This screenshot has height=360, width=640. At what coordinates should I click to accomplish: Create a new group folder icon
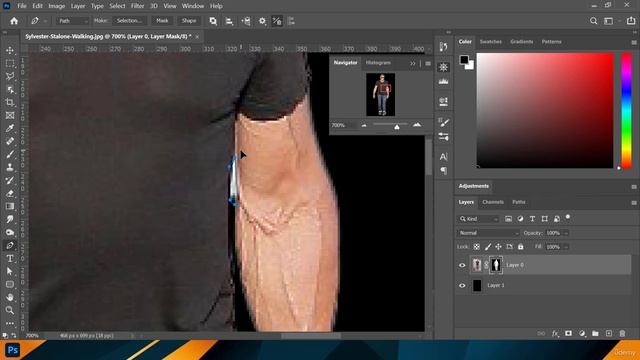(x=595, y=334)
